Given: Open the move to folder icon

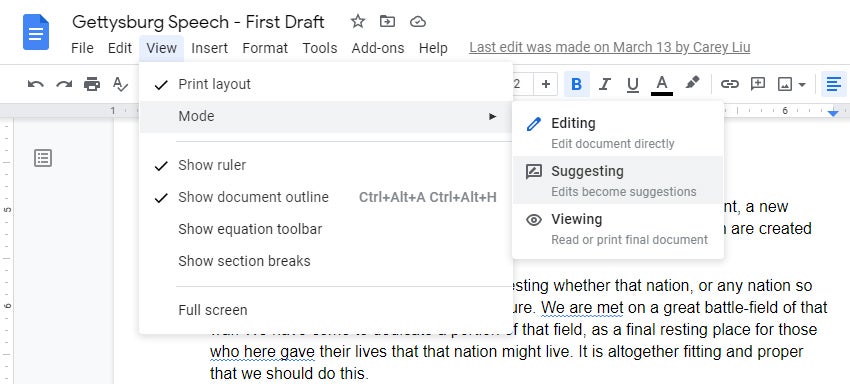Looking at the screenshot, I should tap(387, 22).
